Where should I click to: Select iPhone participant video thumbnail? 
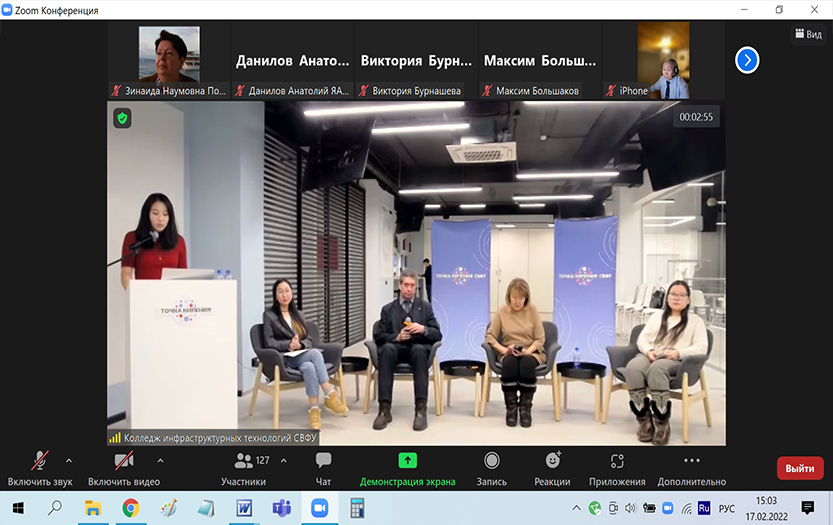coord(663,60)
